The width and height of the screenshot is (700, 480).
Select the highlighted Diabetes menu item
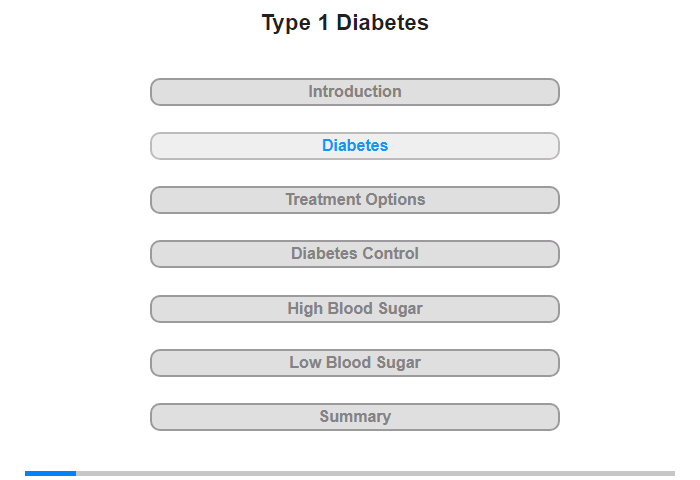(x=354, y=146)
